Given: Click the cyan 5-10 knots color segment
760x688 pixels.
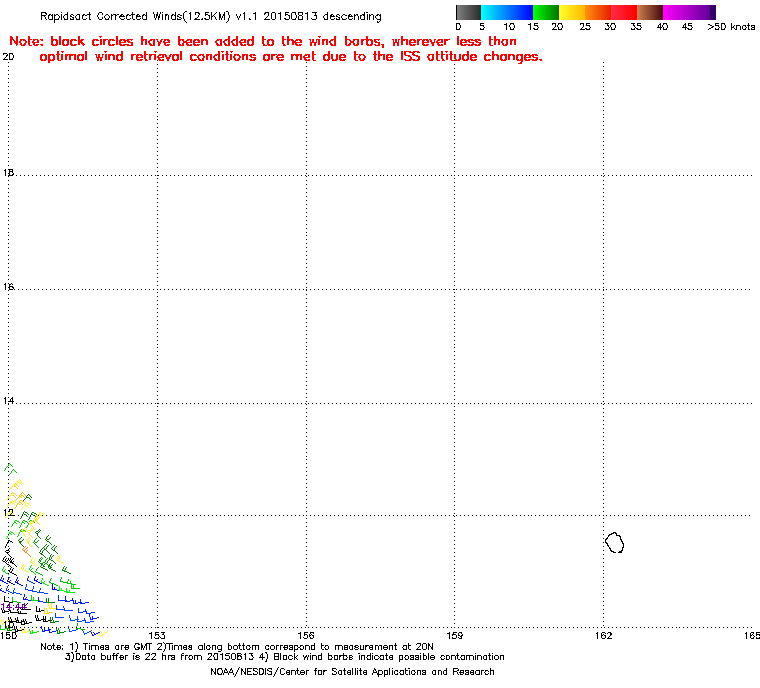Looking at the screenshot, I should coord(494,12).
